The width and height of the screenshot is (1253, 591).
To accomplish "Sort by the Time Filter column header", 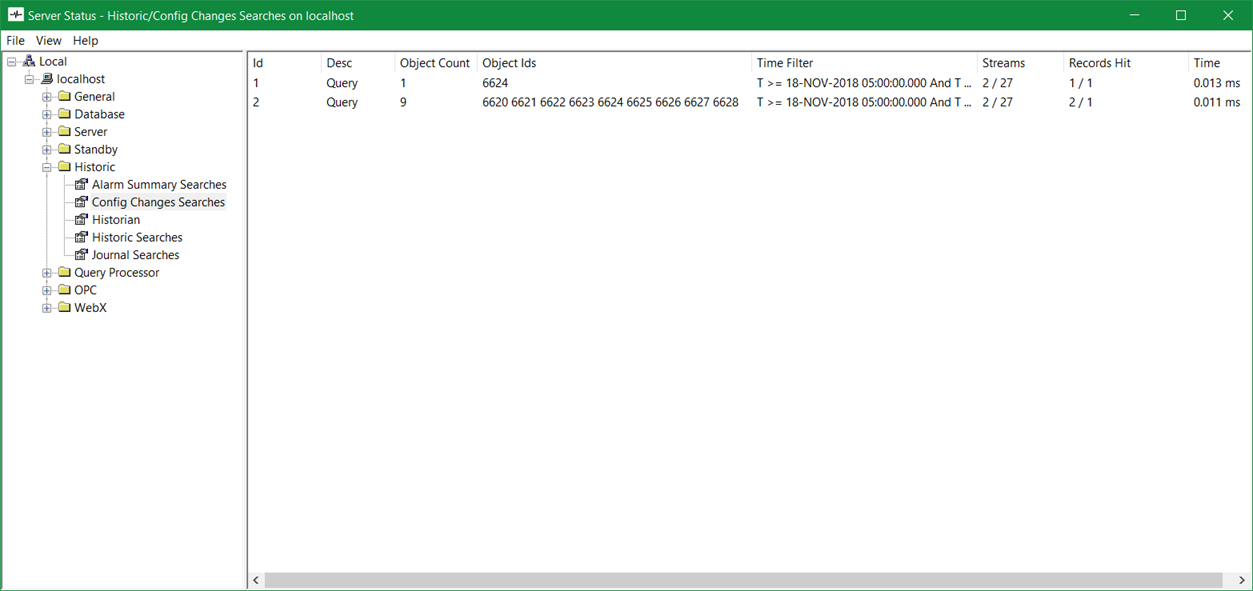I will click(x=785, y=63).
